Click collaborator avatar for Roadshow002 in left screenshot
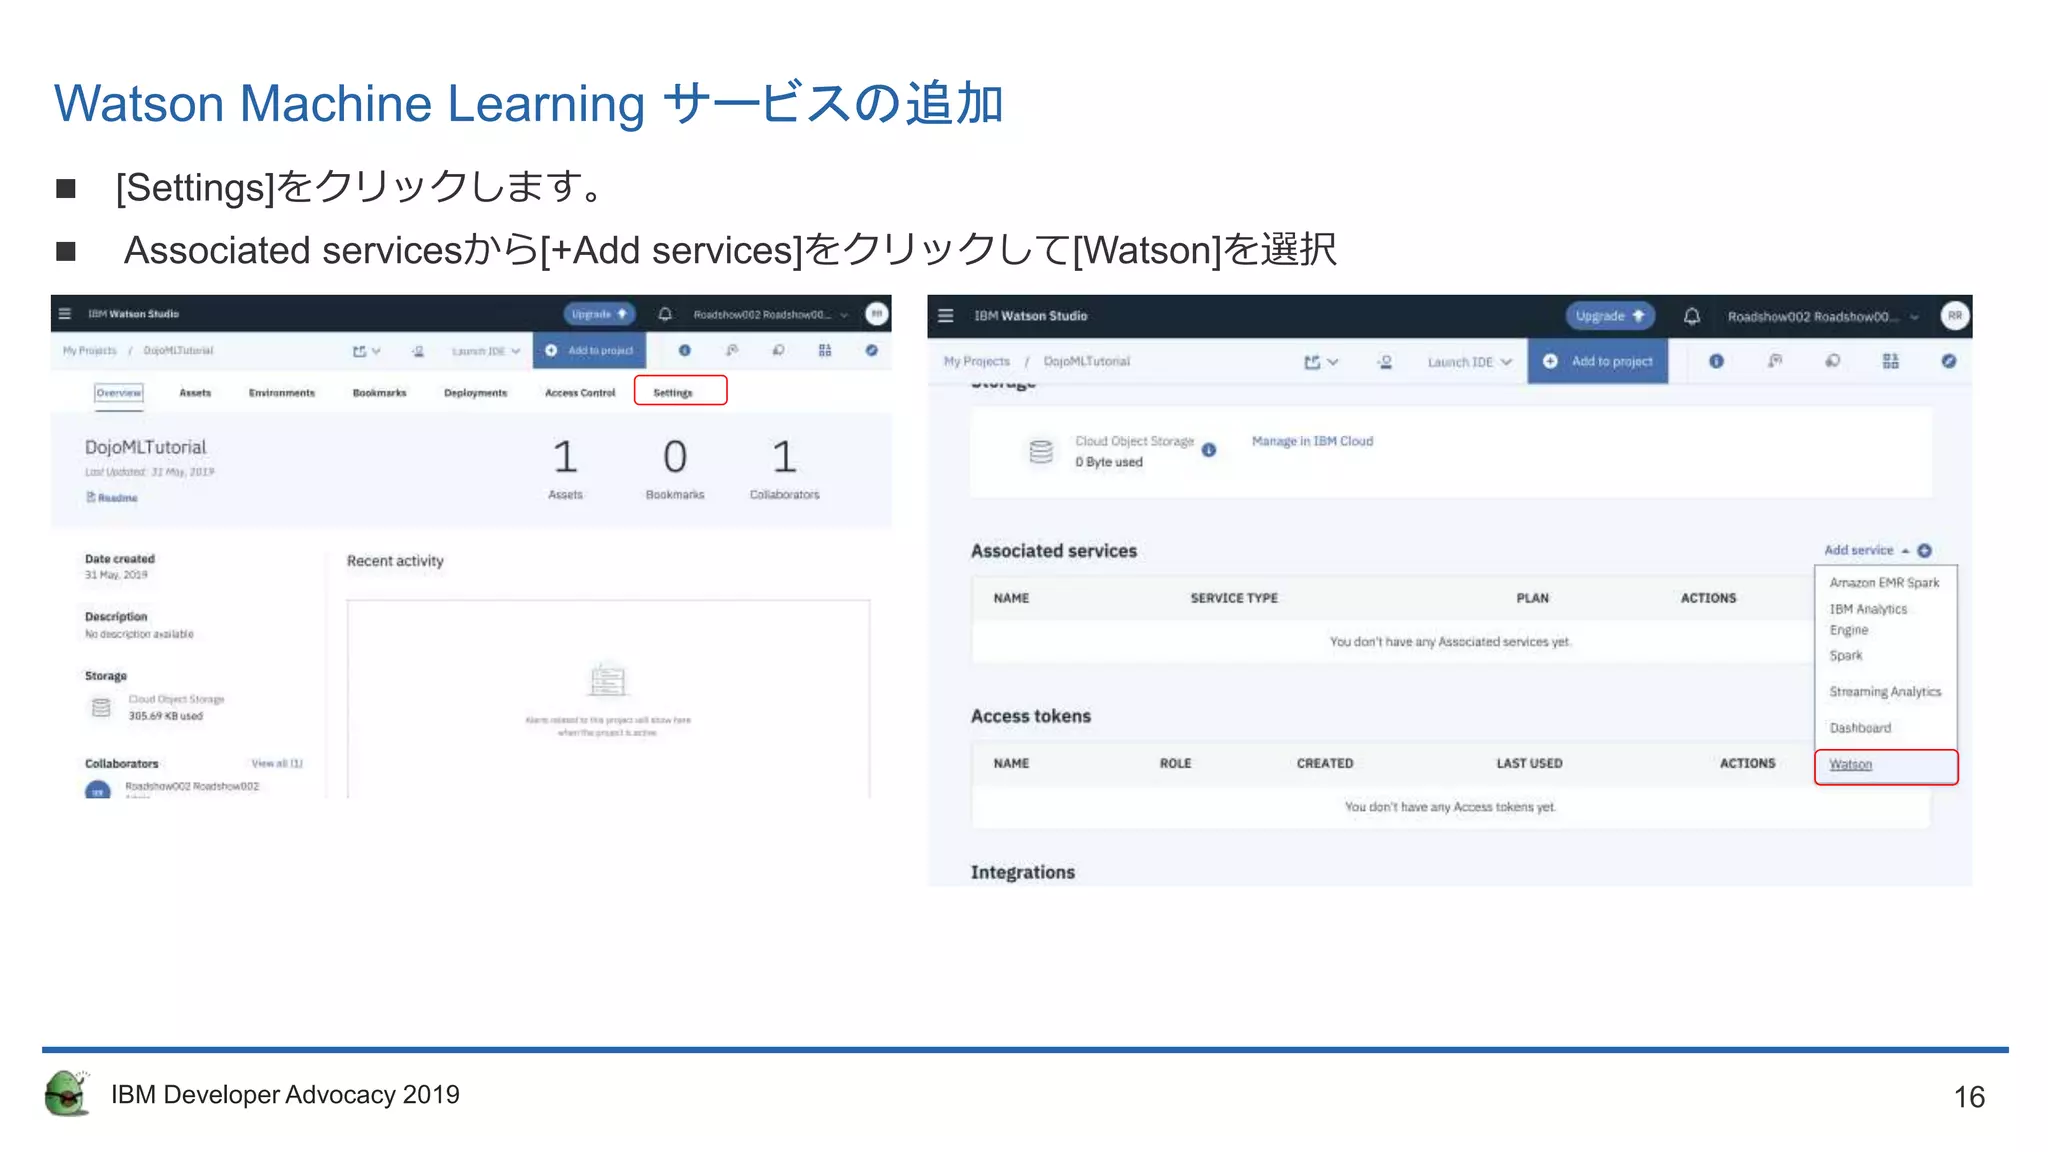Screen dimensions: 2048x1152 (x=98, y=790)
